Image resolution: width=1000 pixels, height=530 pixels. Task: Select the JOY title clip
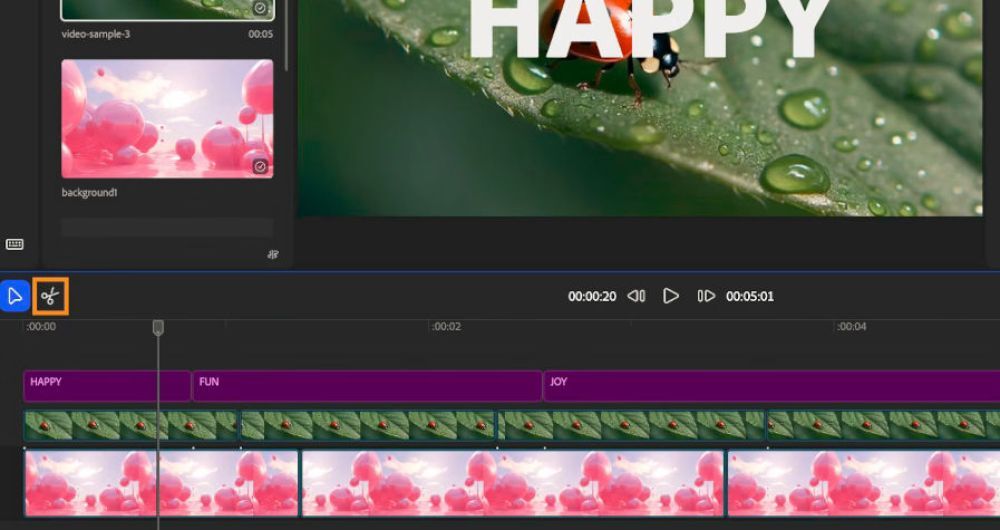click(x=770, y=386)
